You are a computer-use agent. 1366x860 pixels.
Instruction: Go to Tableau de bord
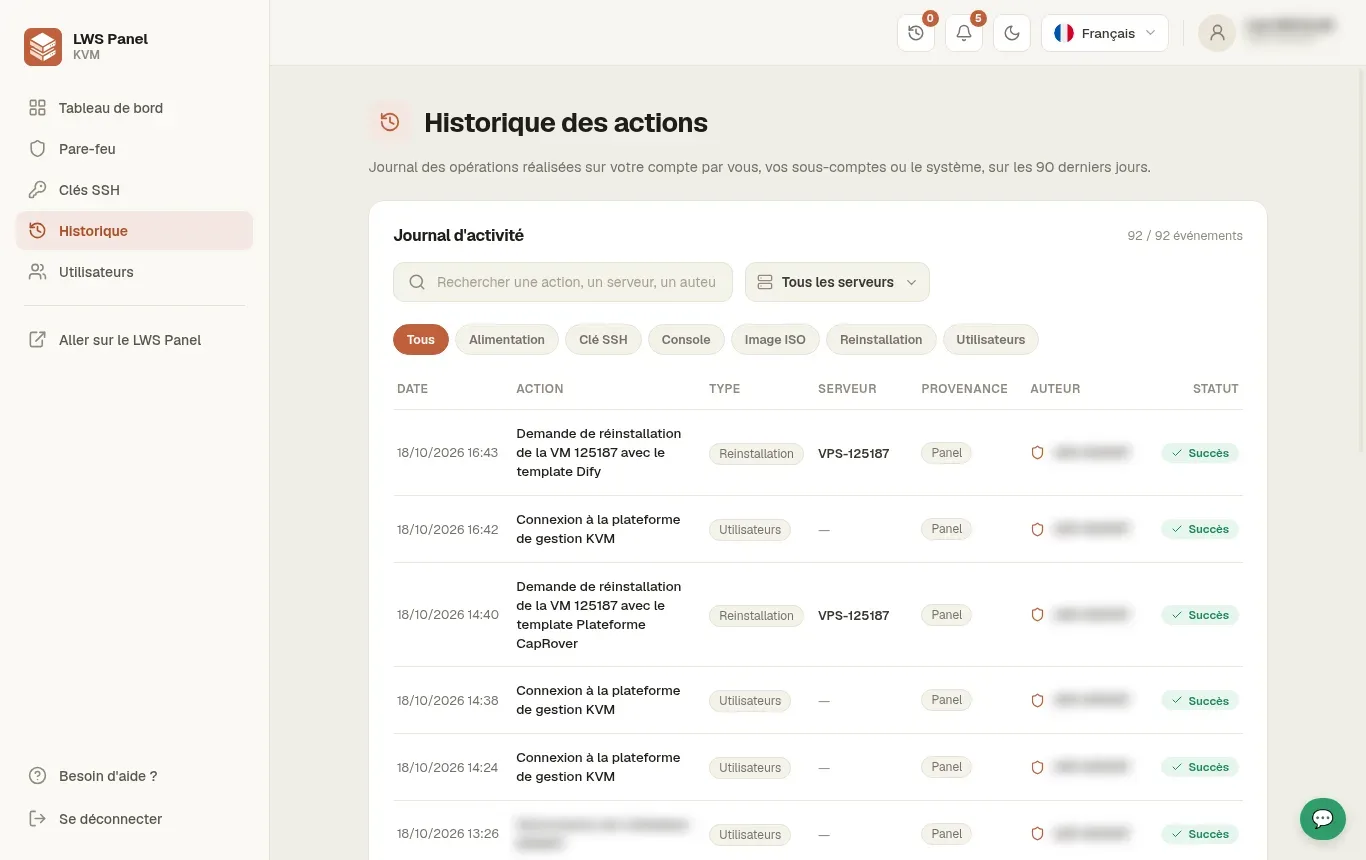[x=134, y=108]
